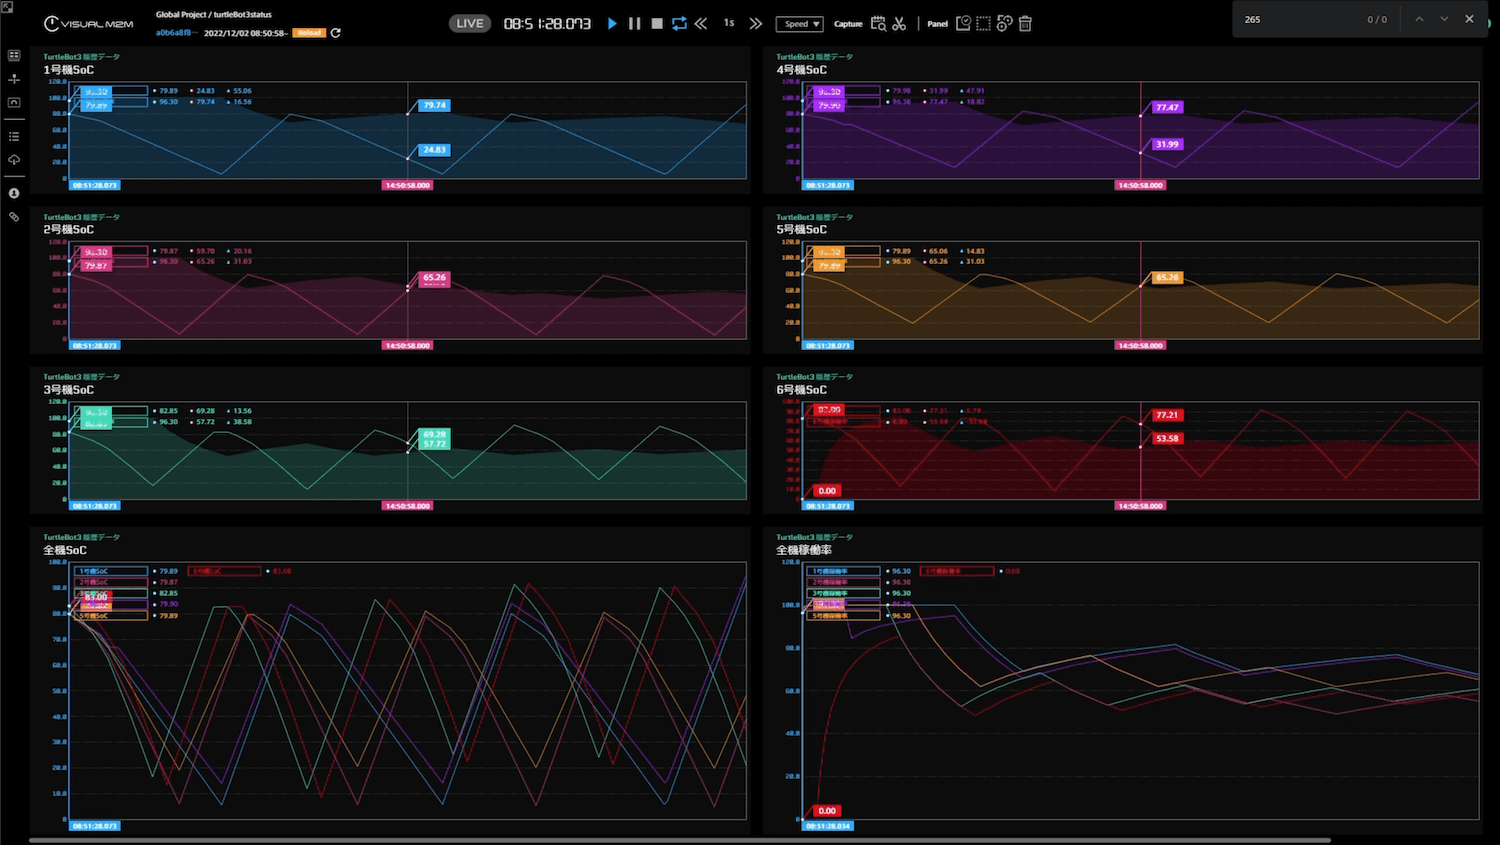
Task: Click the 全機SoC panel title
Action: pyautogui.click(x=65, y=551)
